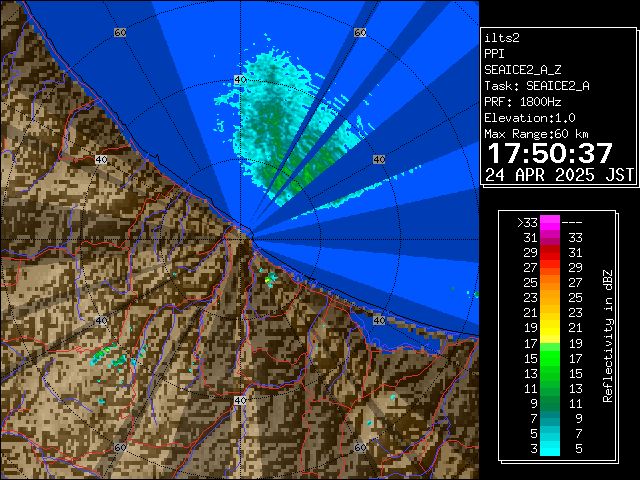Pick the cyan 3–5 dBZ legend band
Viewport: 640px width, 480px height.
pos(550,448)
